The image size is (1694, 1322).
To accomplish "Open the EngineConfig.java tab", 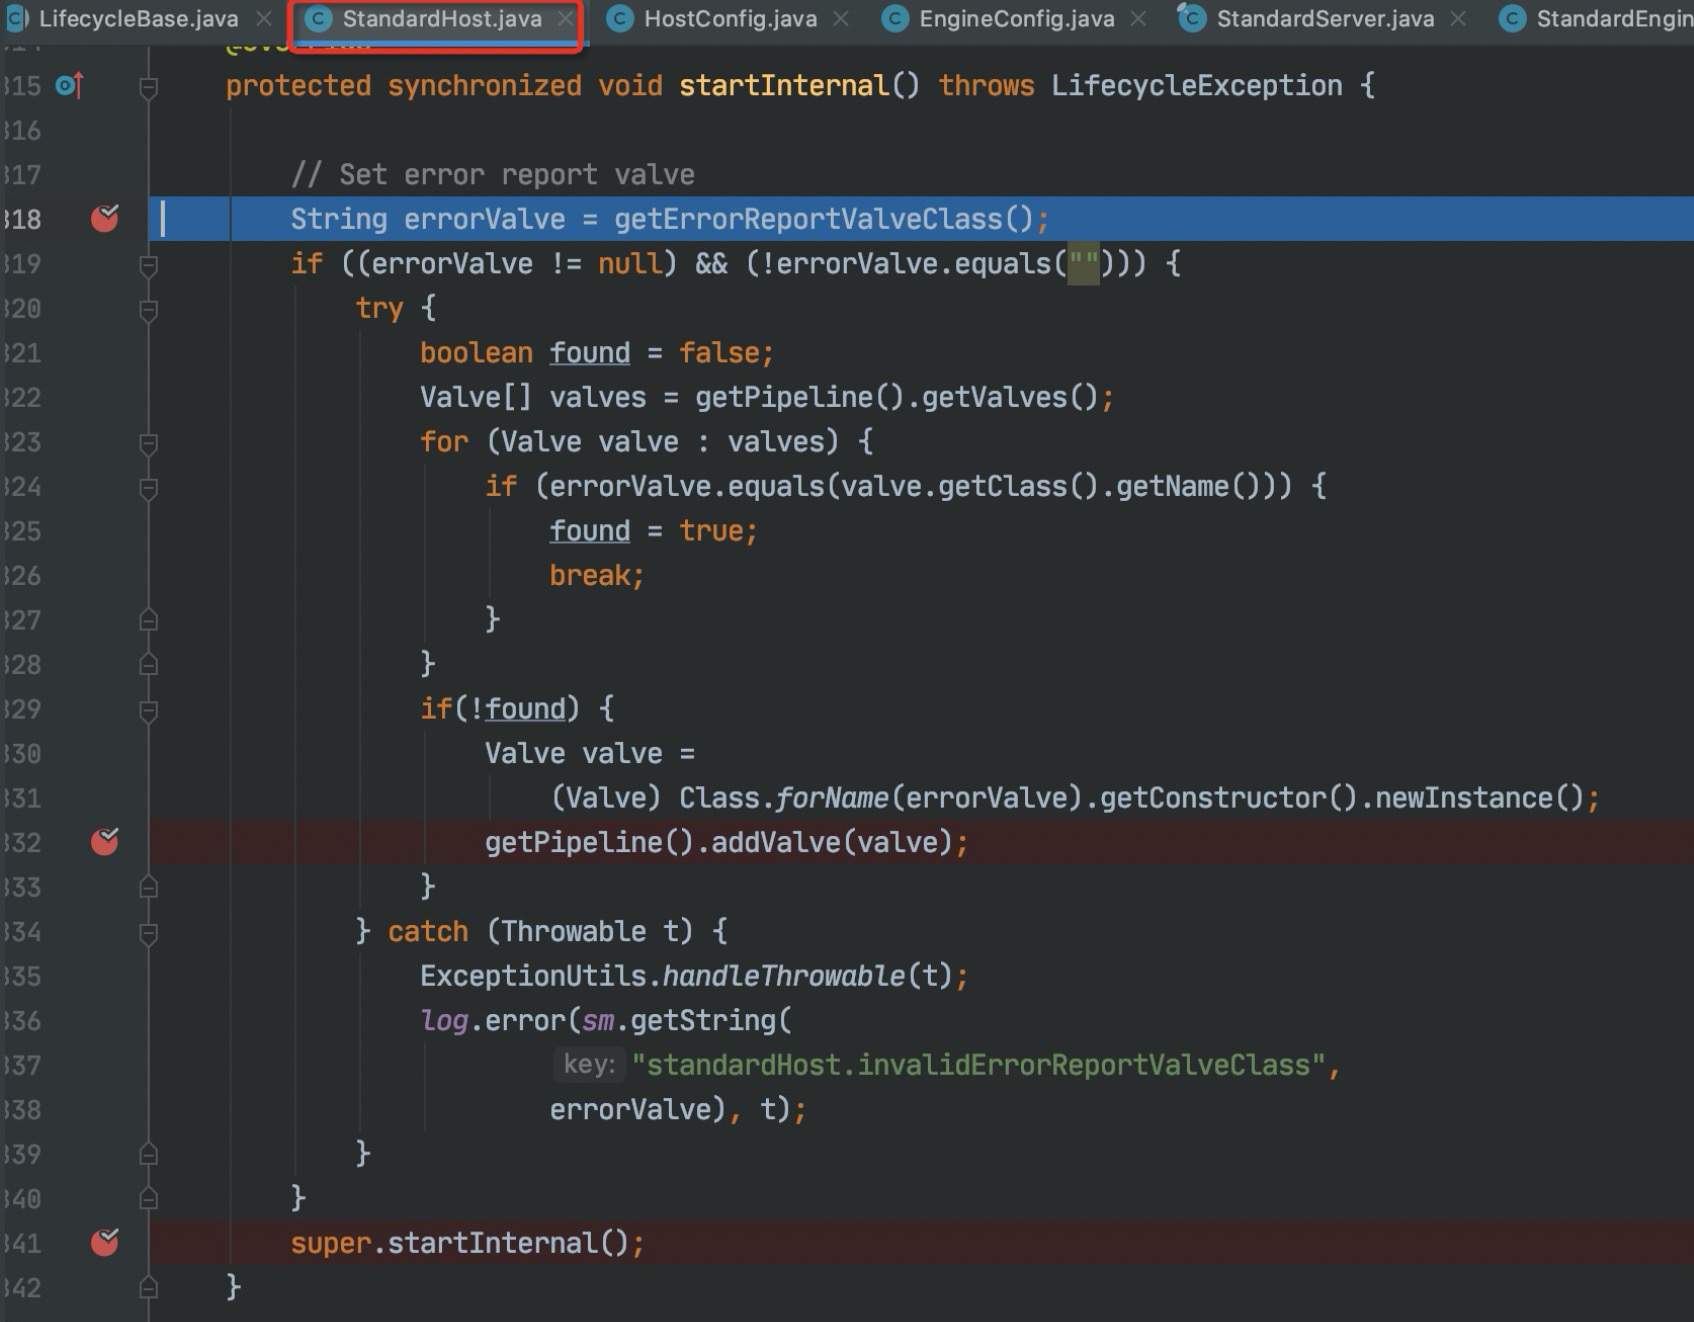I will [1016, 19].
